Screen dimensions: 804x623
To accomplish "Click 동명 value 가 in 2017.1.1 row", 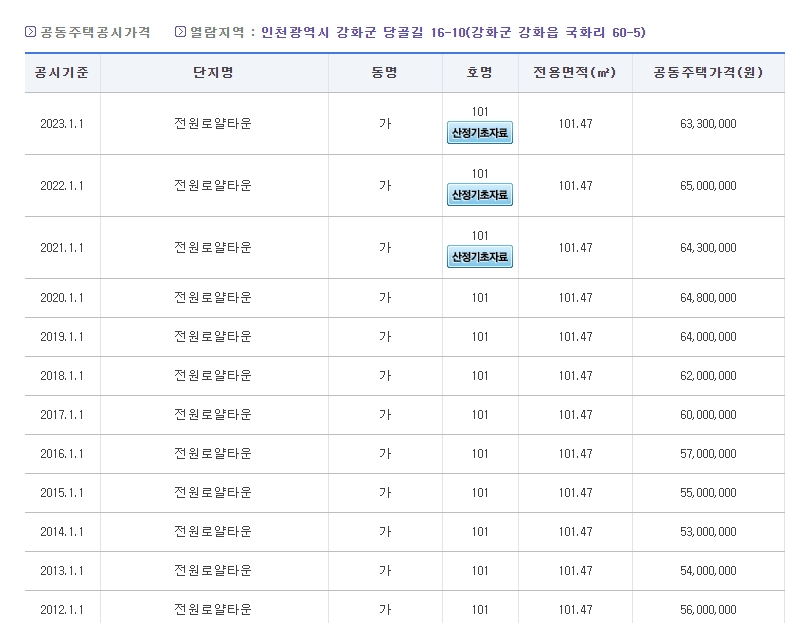I will tap(385, 415).
